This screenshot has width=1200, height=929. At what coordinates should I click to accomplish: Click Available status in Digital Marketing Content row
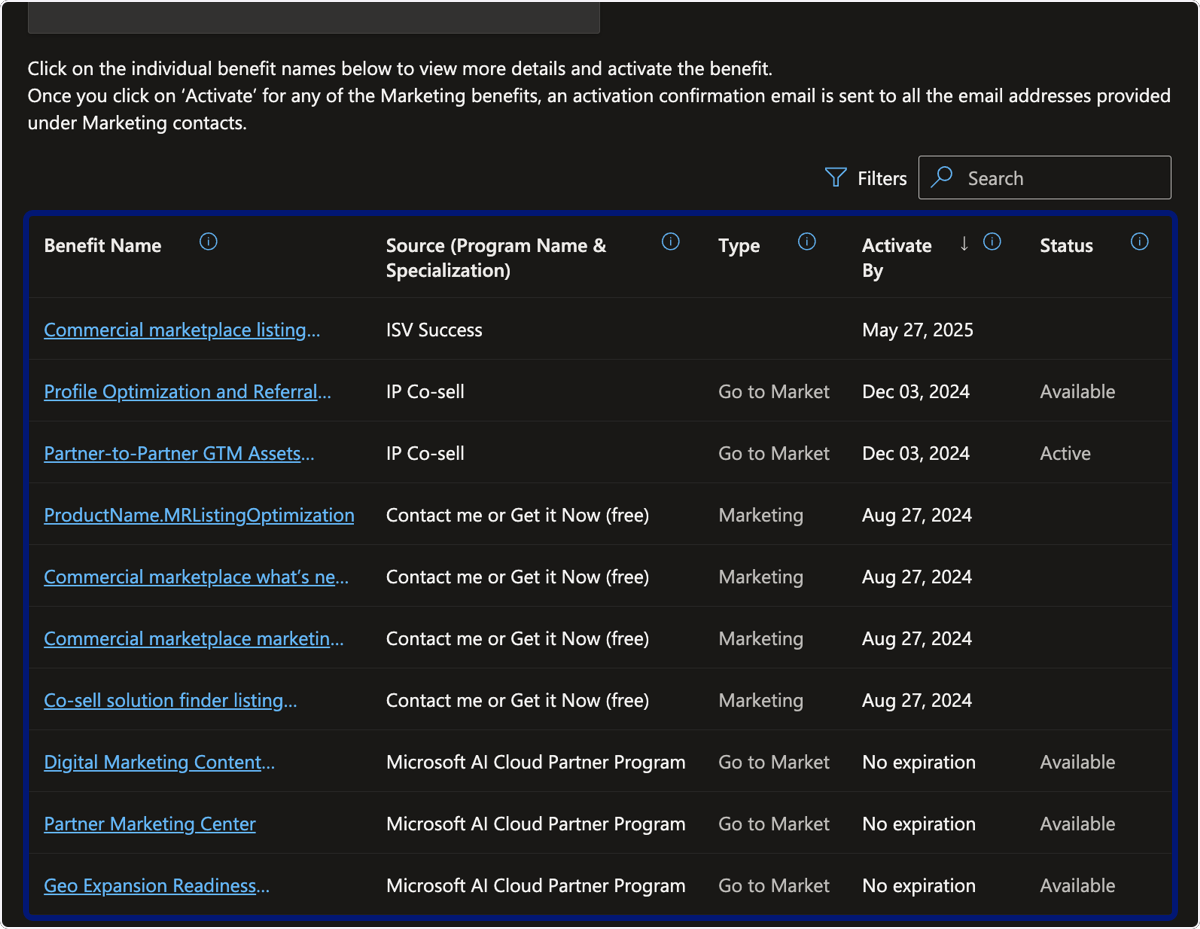[x=1077, y=763]
